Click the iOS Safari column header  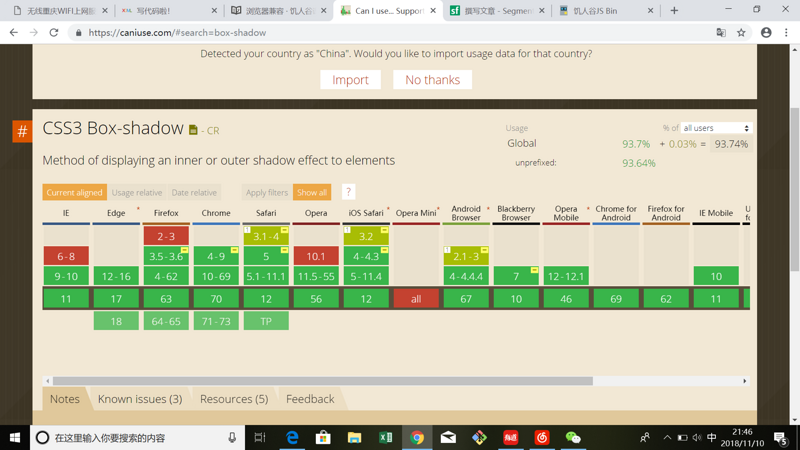click(366, 213)
